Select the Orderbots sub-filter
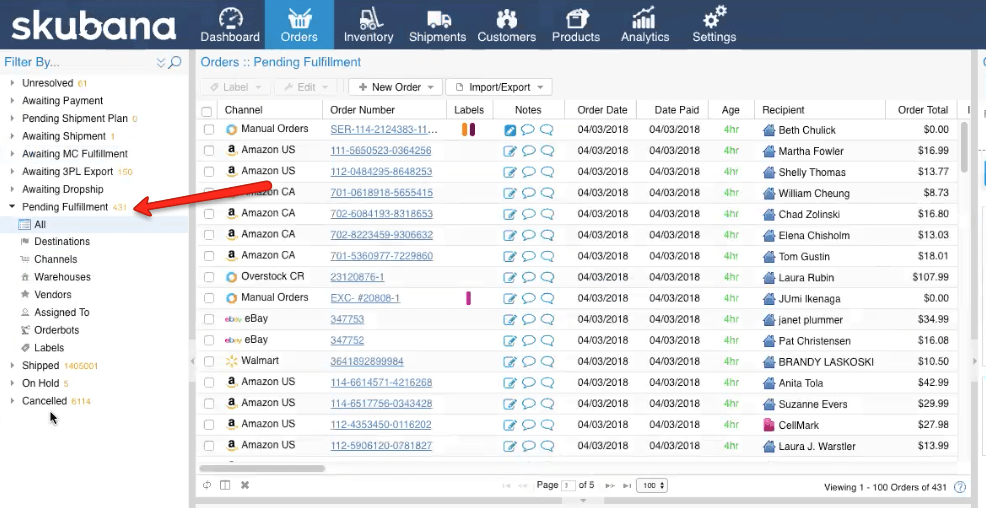 [57, 330]
